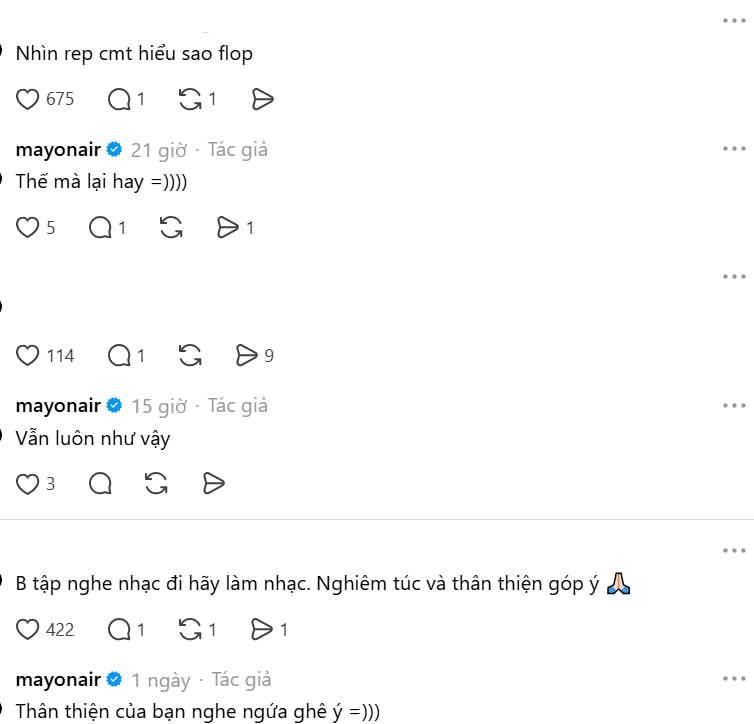Toggle like on 'Thế mà lại hay' reply
Image resolution: width=754 pixels, height=724 pixels.
(x=27, y=227)
